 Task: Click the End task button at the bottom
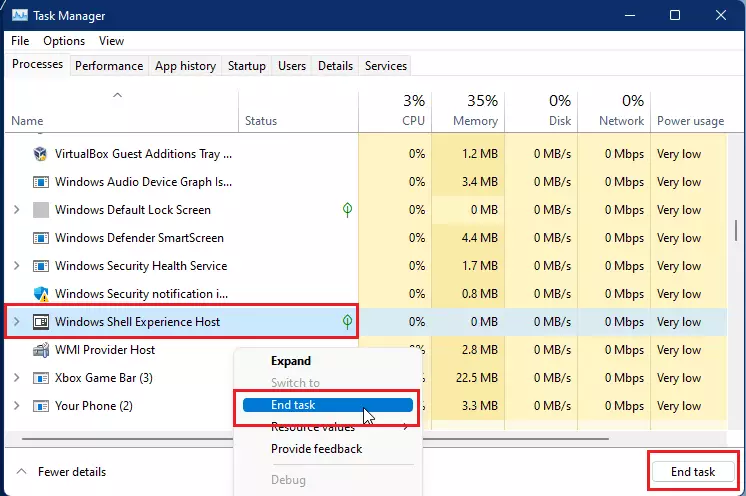[693, 472]
